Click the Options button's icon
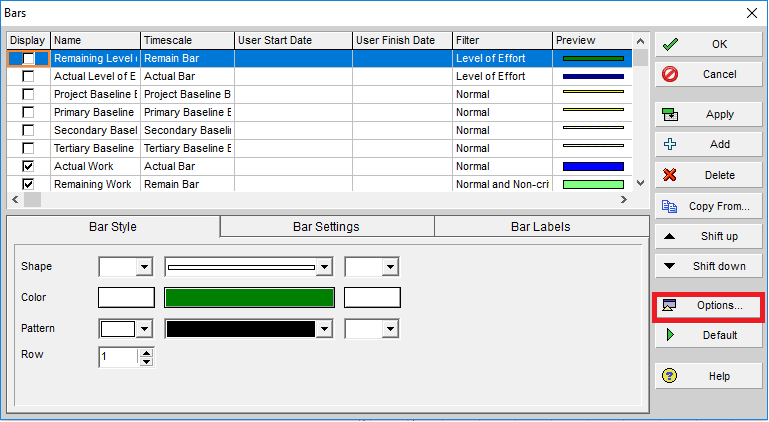The width and height of the screenshot is (769, 422). point(669,305)
